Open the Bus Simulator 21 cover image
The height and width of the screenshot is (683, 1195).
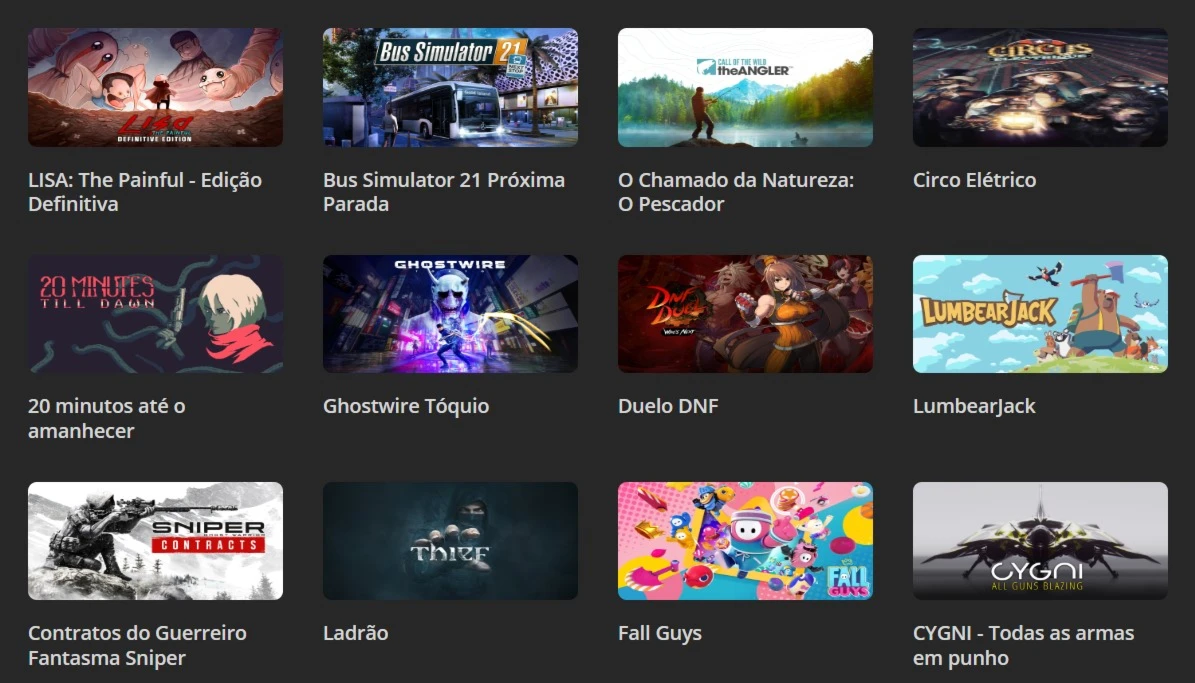pos(450,87)
